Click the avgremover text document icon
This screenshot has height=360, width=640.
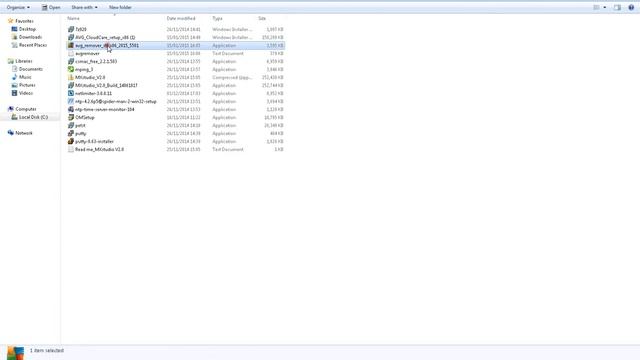71,53
